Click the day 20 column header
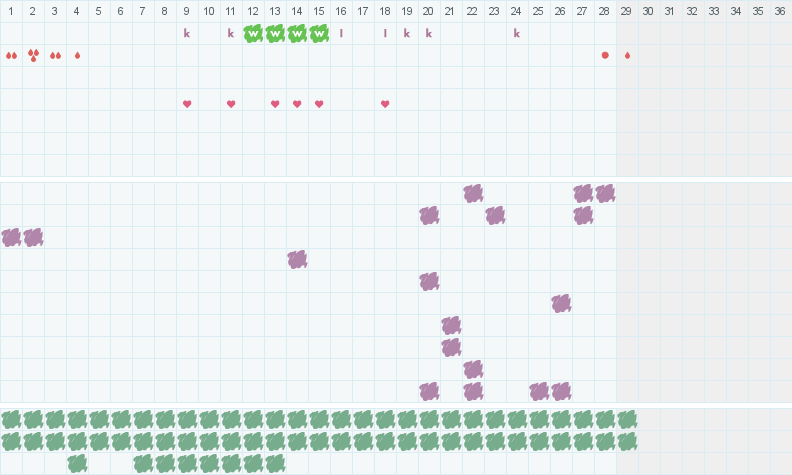The width and height of the screenshot is (792, 475). (x=428, y=10)
